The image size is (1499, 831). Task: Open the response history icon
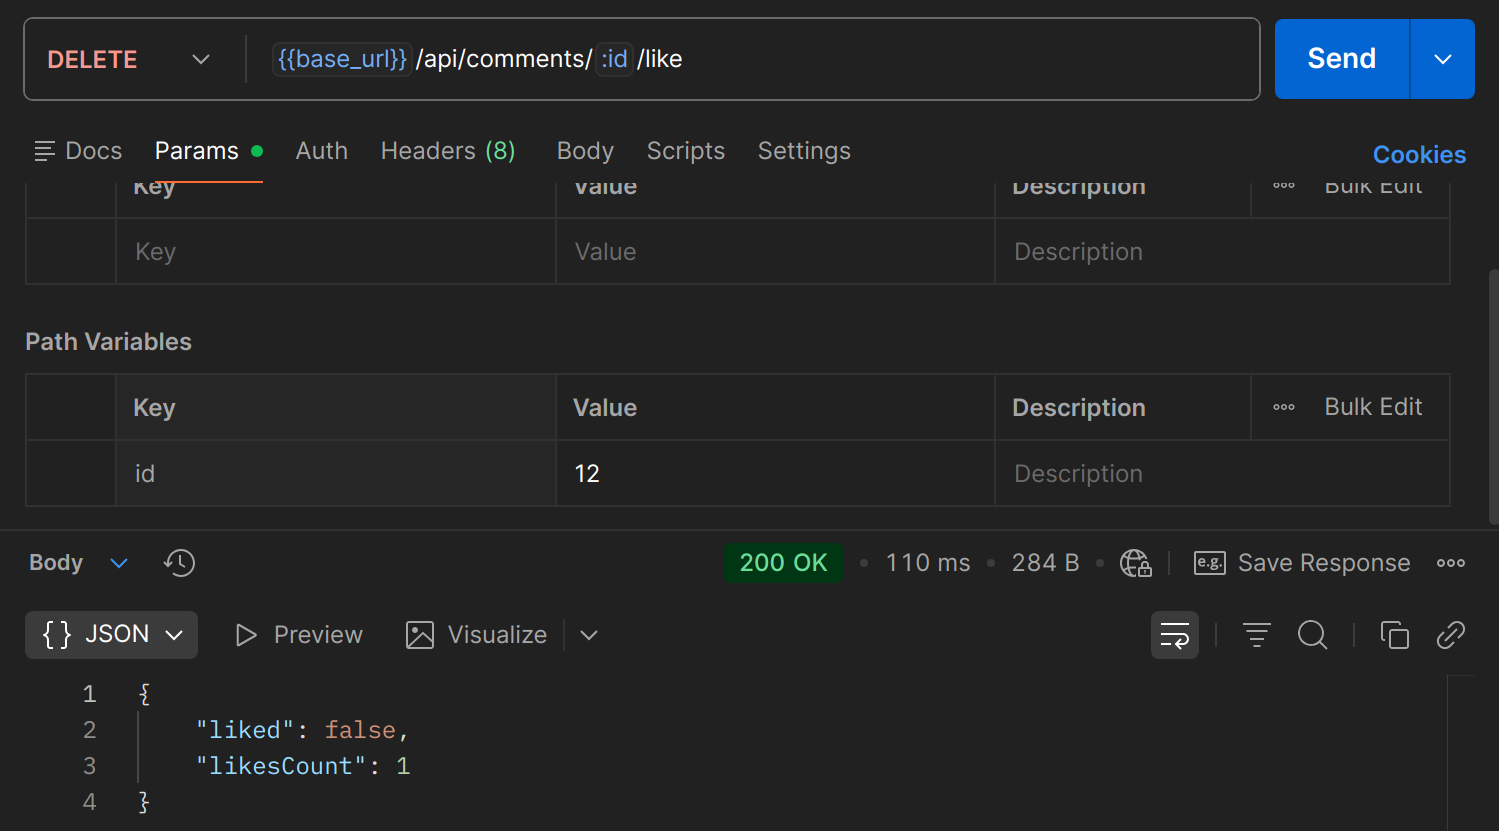pyautogui.click(x=179, y=563)
